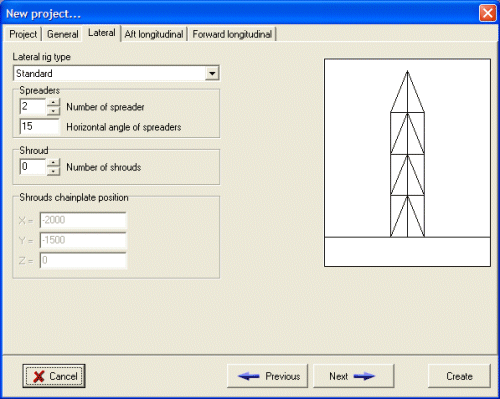
Task: Edit the Horizontal angle of spreaders field
Action: (40, 126)
